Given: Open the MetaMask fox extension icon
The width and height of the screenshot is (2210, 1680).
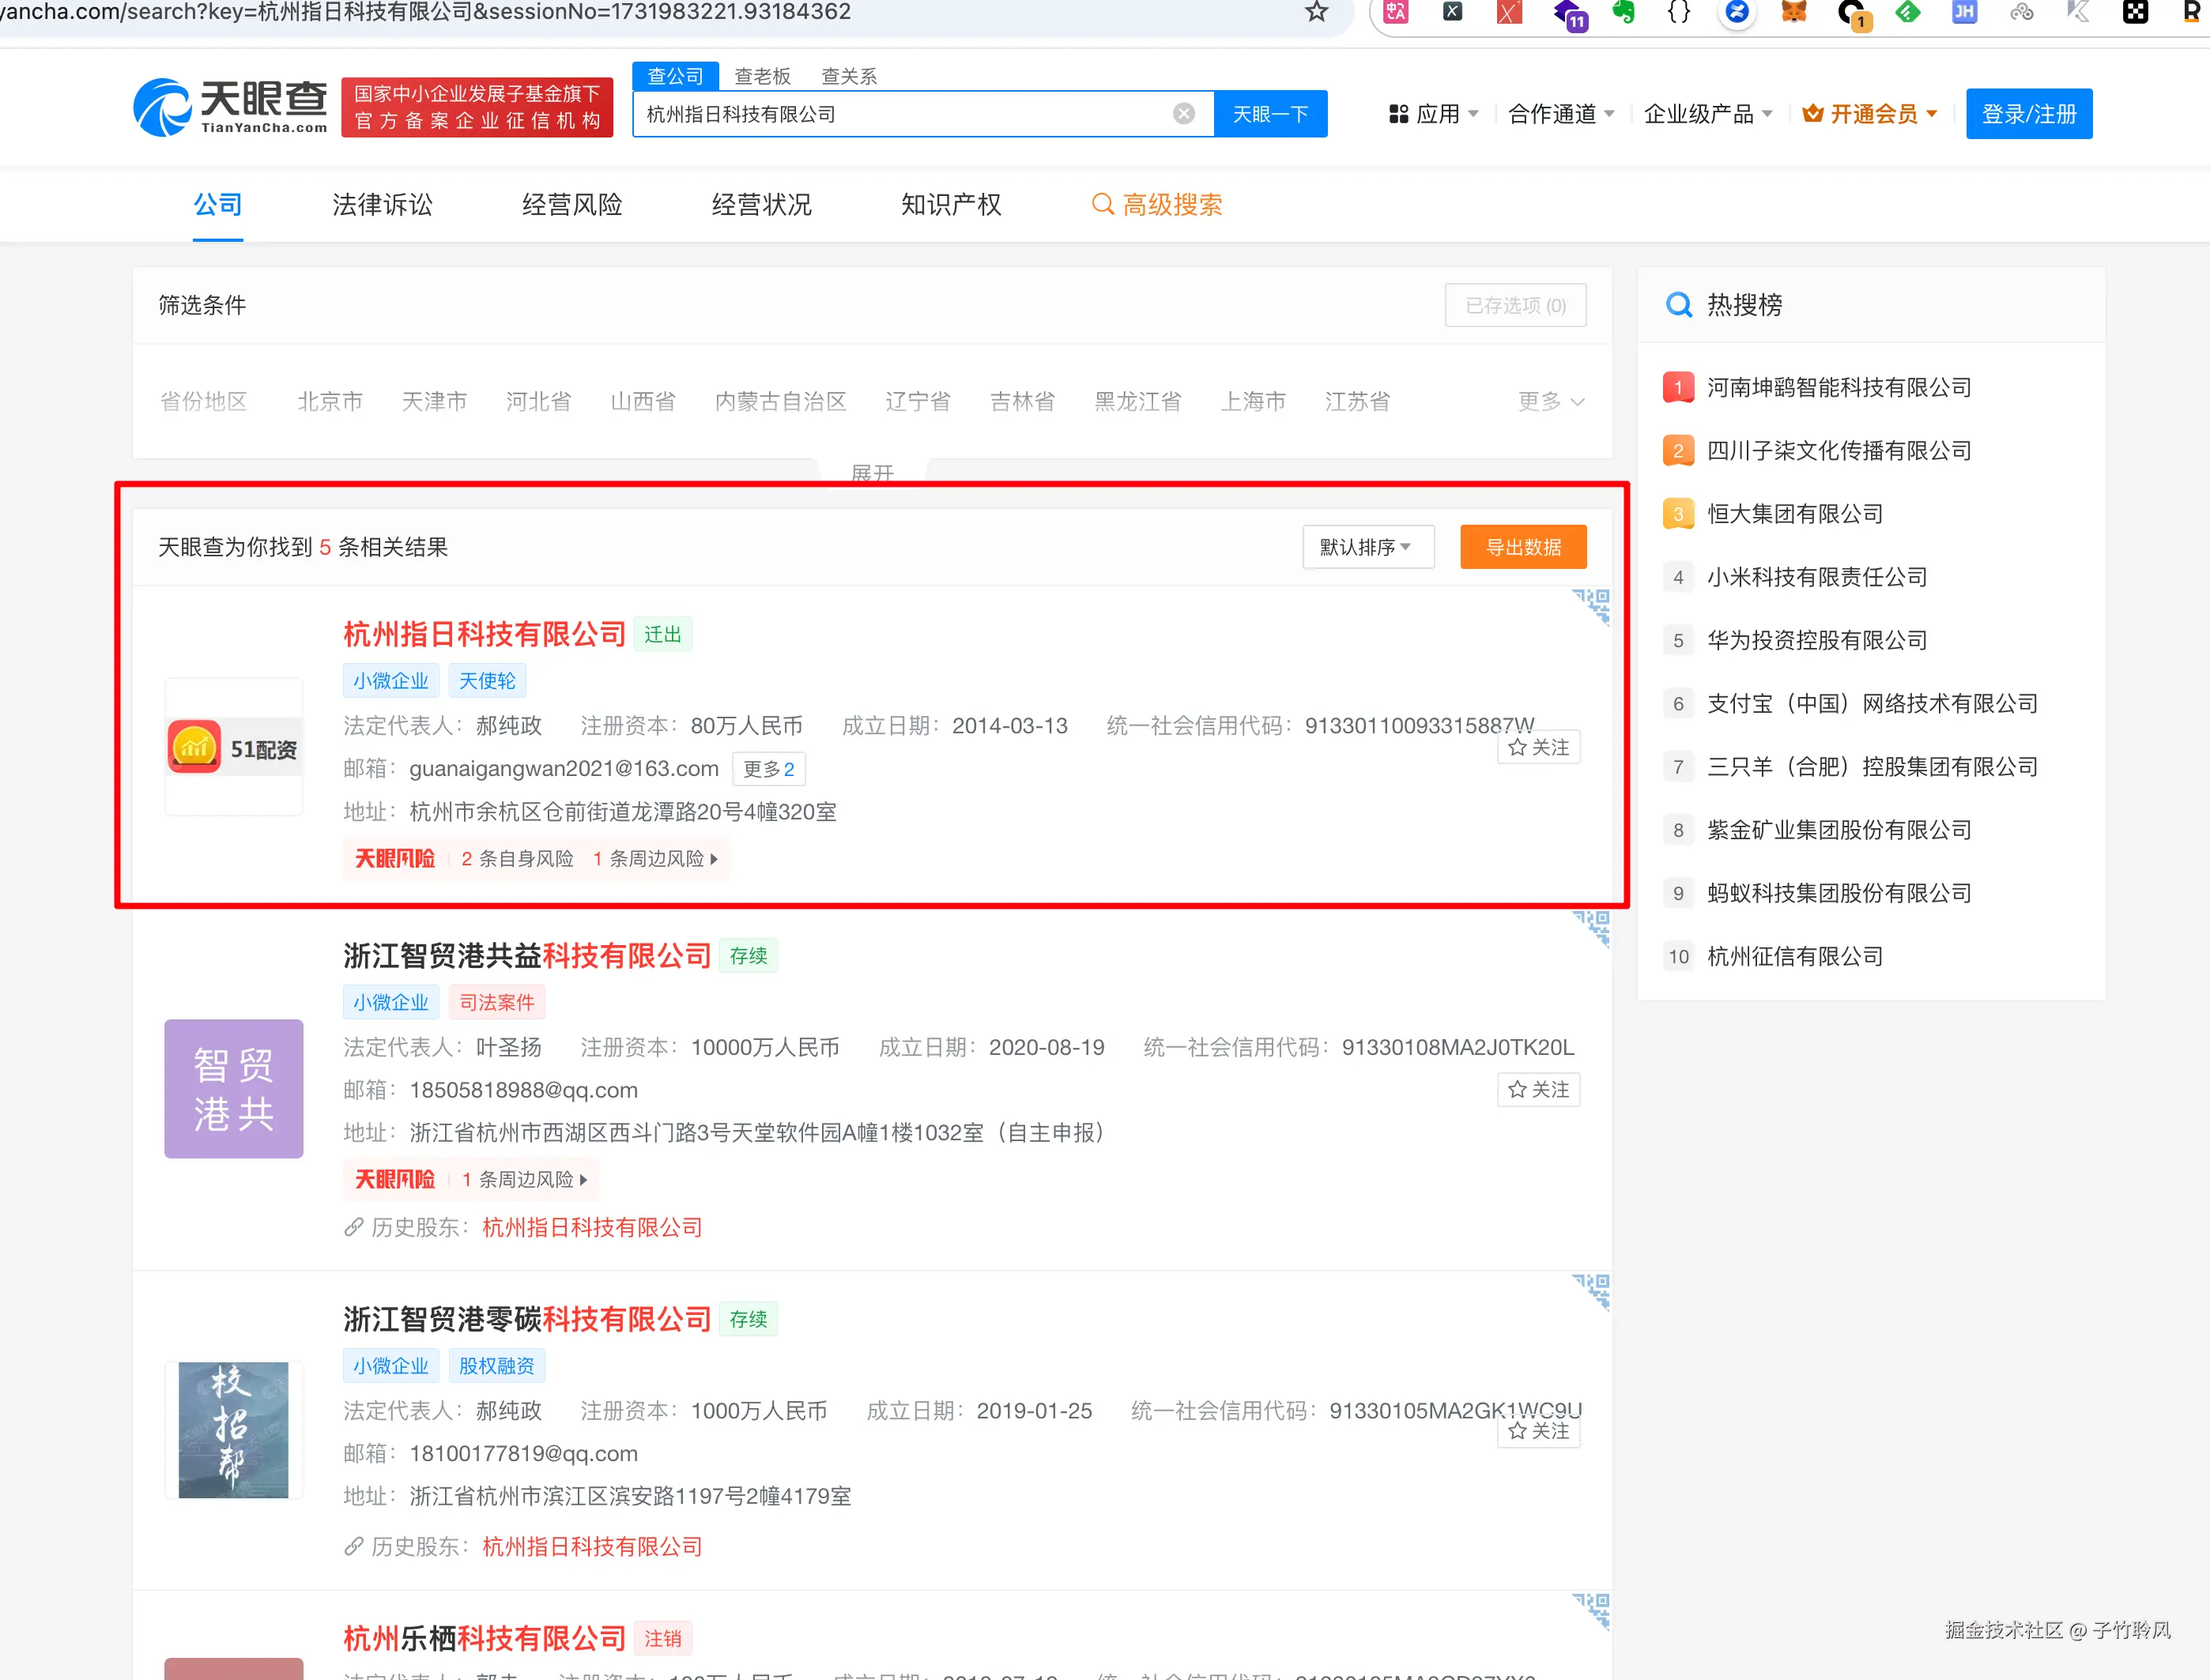Looking at the screenshot, I should [x=1793, y=12].
